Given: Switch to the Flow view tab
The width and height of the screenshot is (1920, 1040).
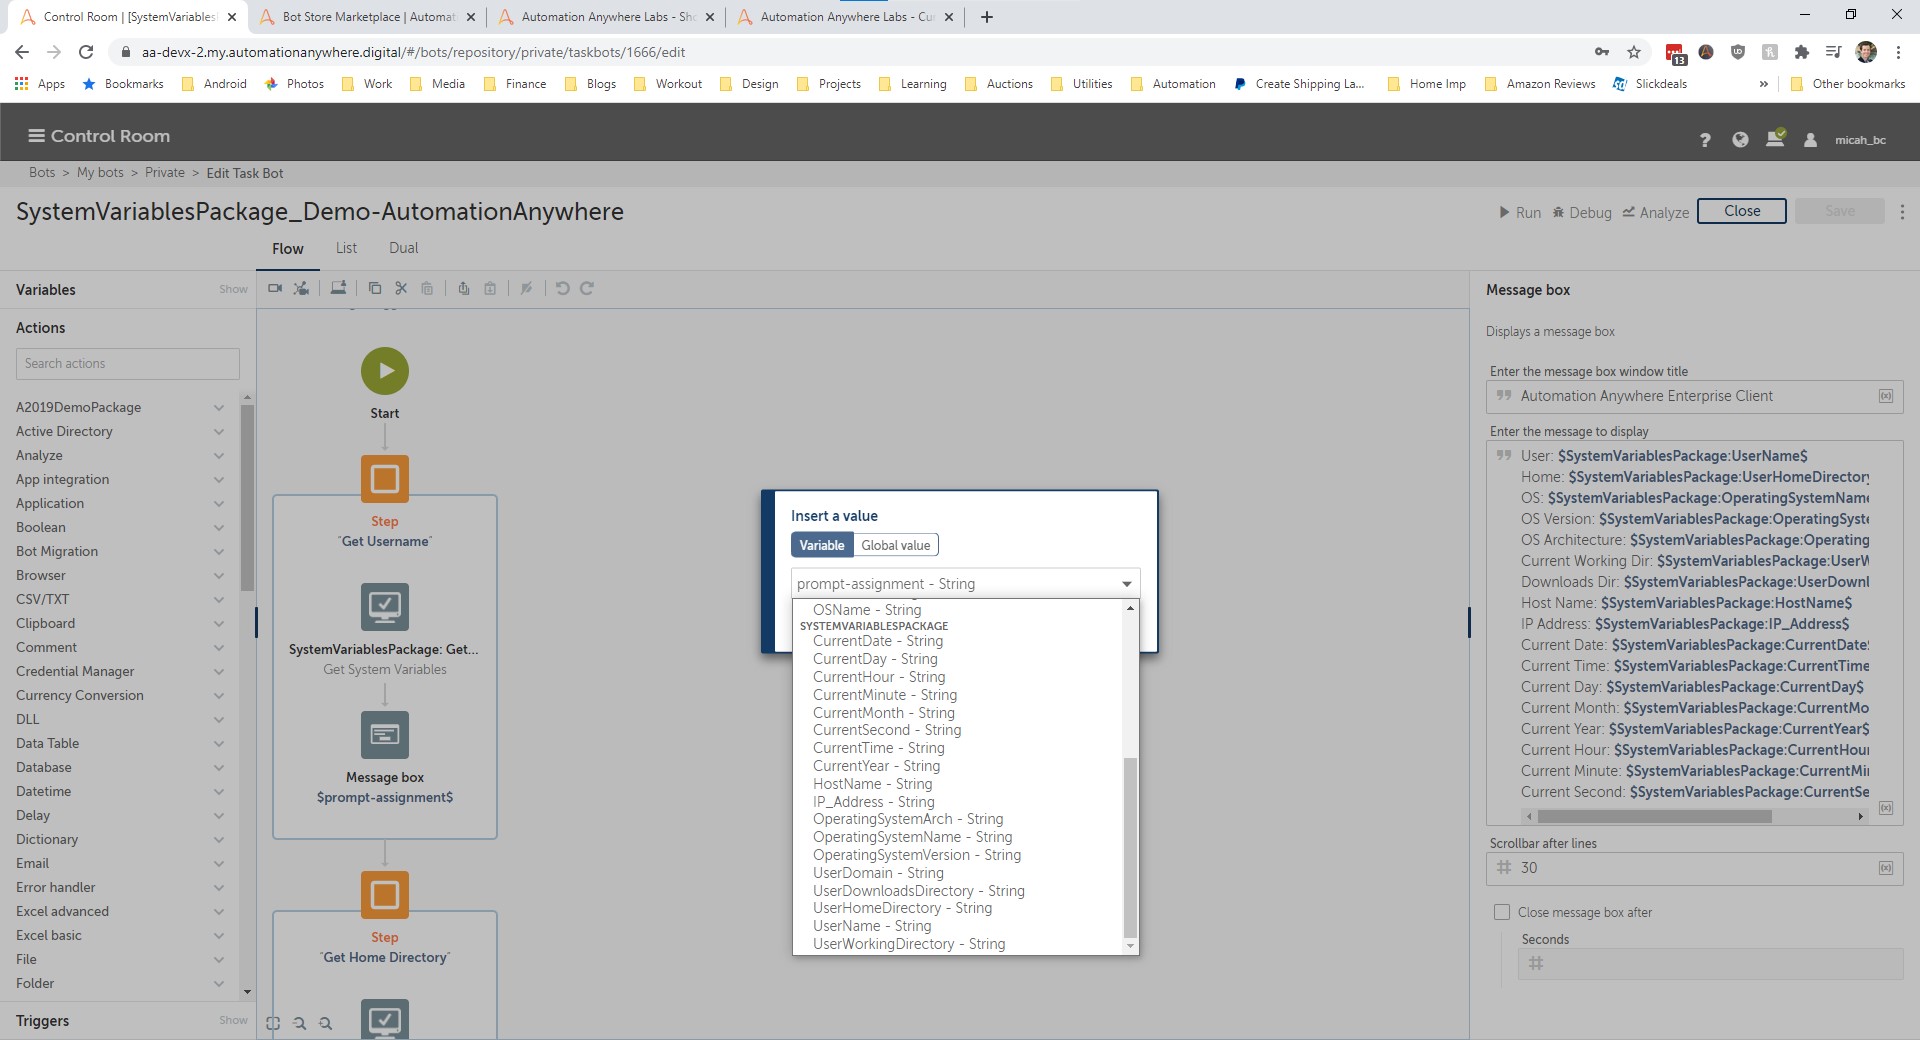Looking at the screenshot, I should (x=288, y=249).
